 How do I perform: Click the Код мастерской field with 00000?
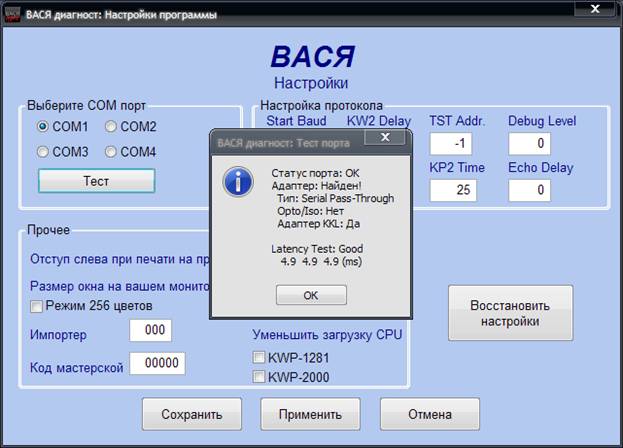point(157,363)
